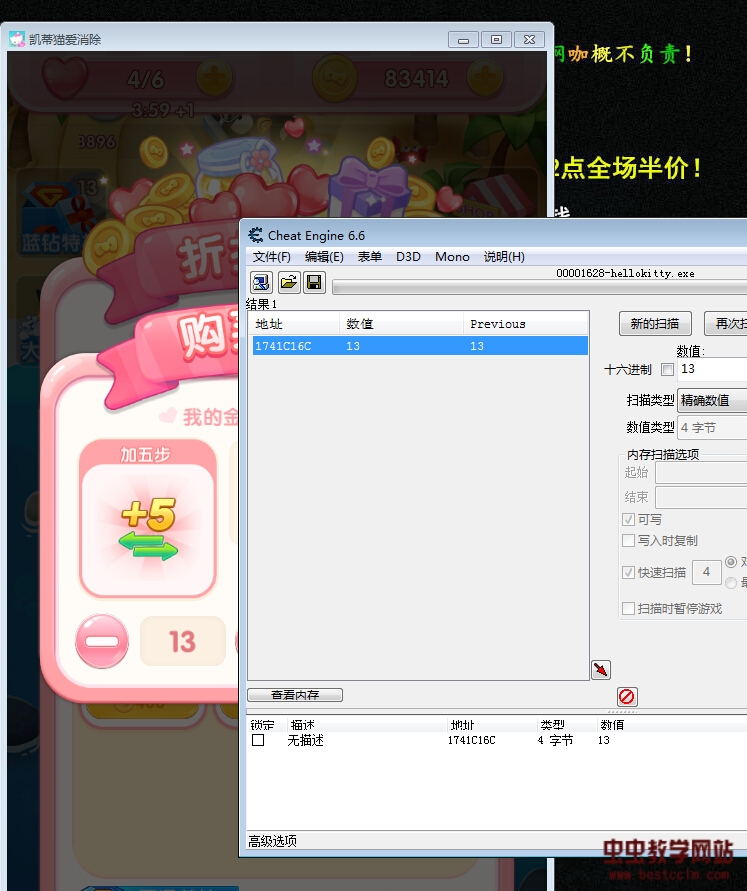This screenshot has height=891, width=747.
Task: Toggle the 十六进制 hex checkbox
Action: point(667,370)
